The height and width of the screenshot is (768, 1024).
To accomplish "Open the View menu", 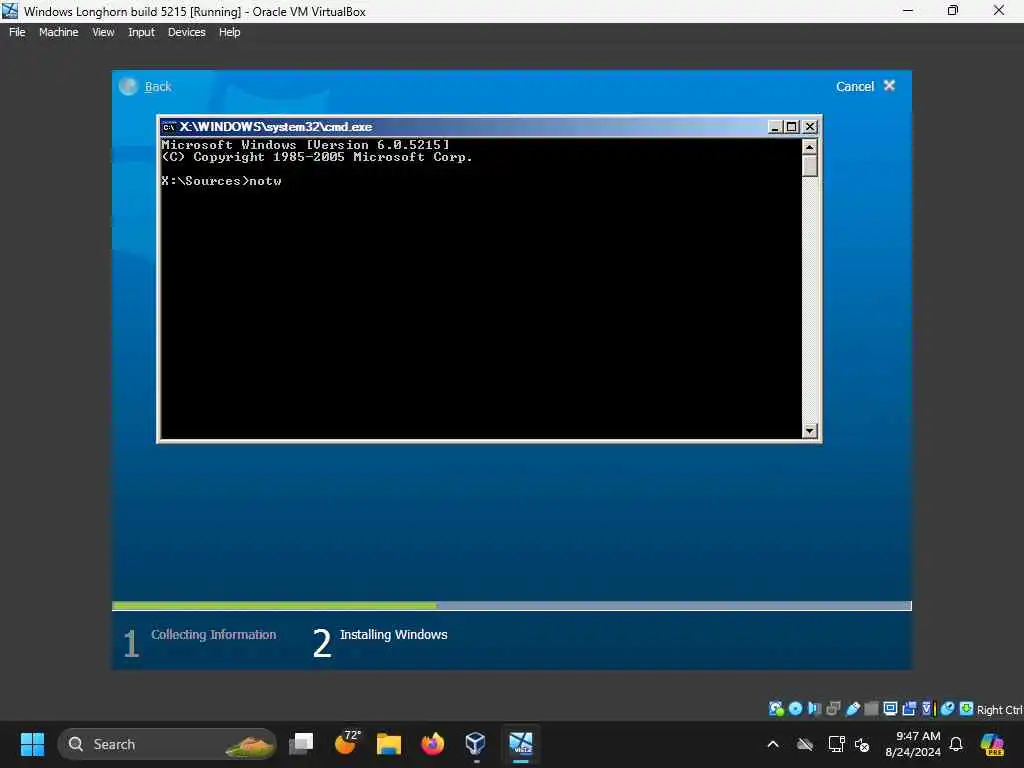I will [103, 32].
